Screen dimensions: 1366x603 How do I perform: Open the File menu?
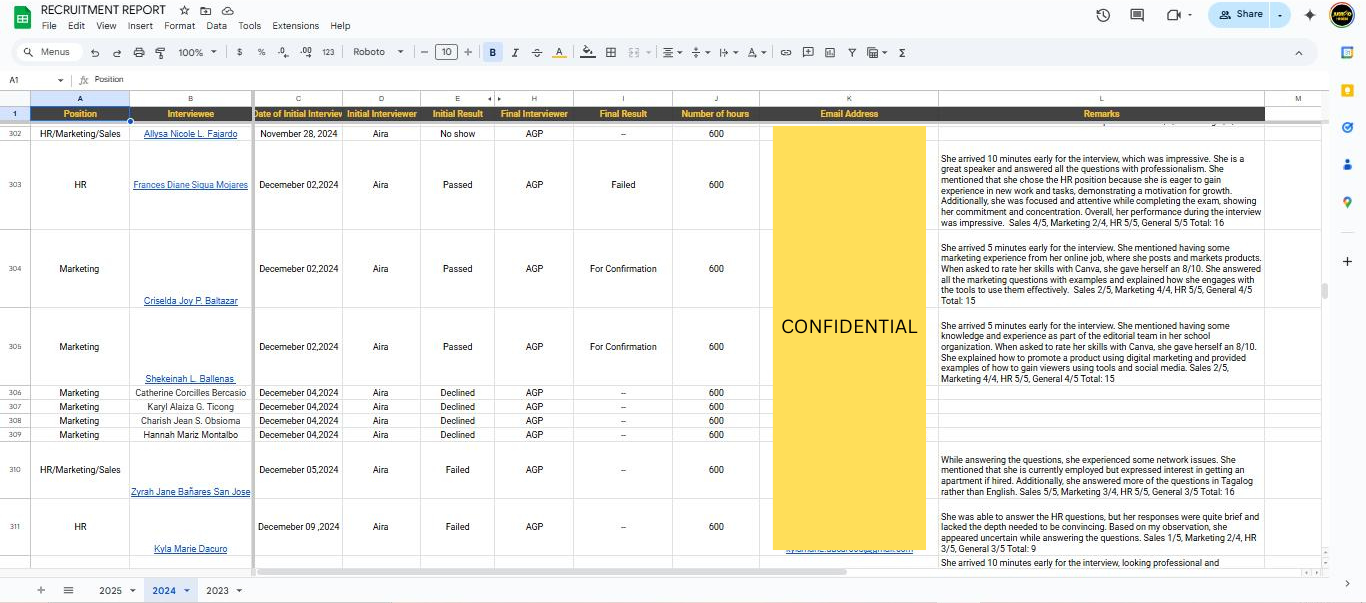click(x=49, y=26)
